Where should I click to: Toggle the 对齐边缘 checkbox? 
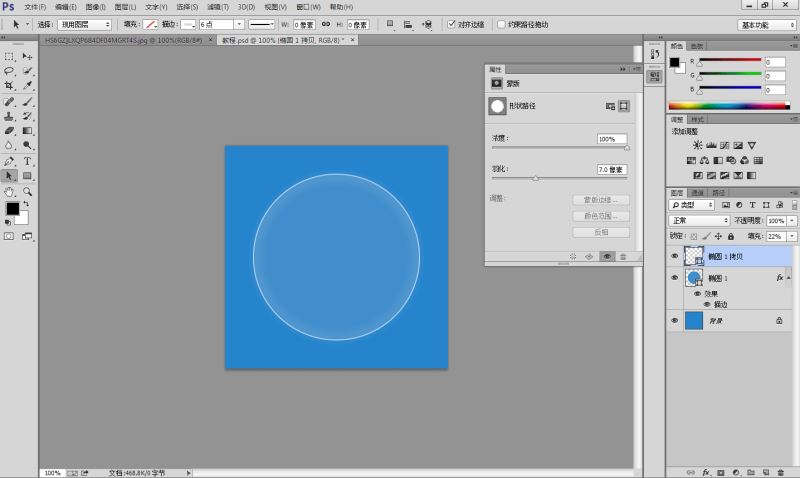click(x=451, y=24)
